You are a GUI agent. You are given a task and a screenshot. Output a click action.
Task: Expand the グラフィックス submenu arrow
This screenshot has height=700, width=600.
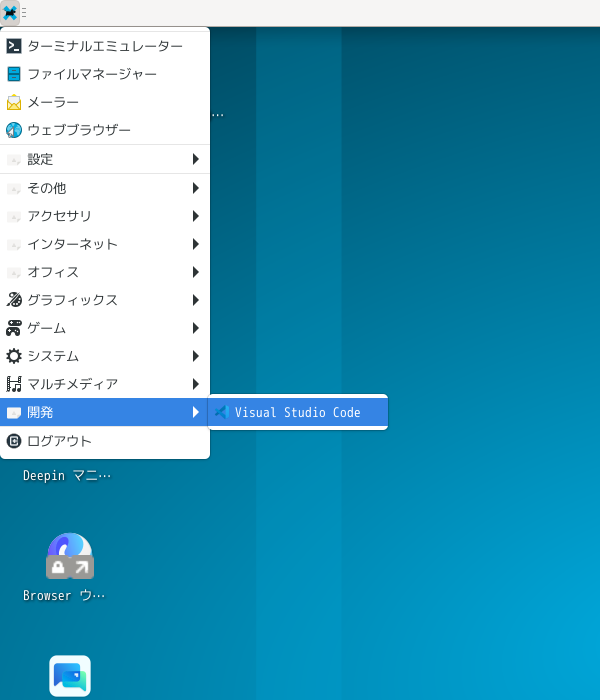coord(196,300)
